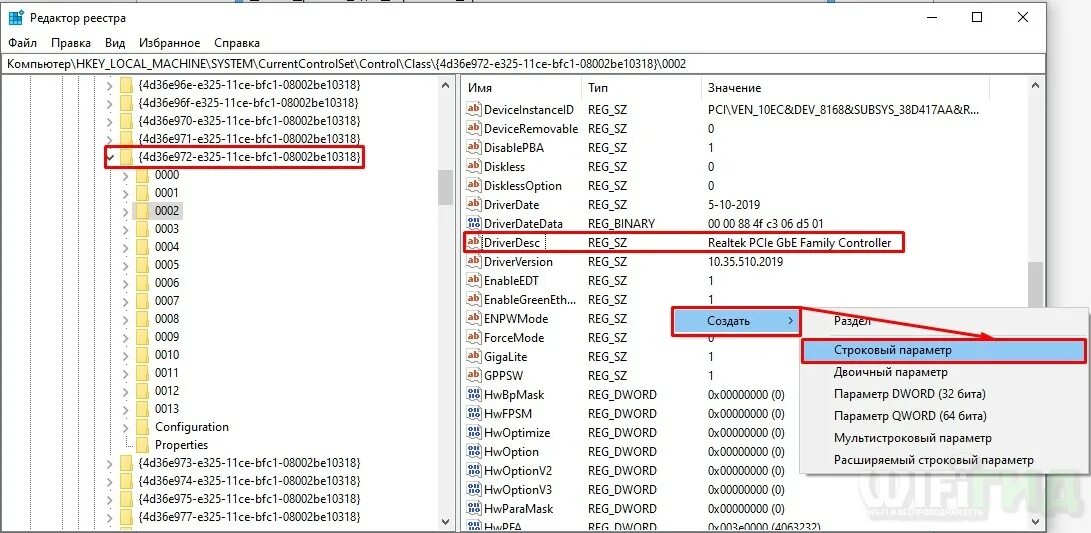
Task: Open the Файл menu
Action: (x=23, y=43)
